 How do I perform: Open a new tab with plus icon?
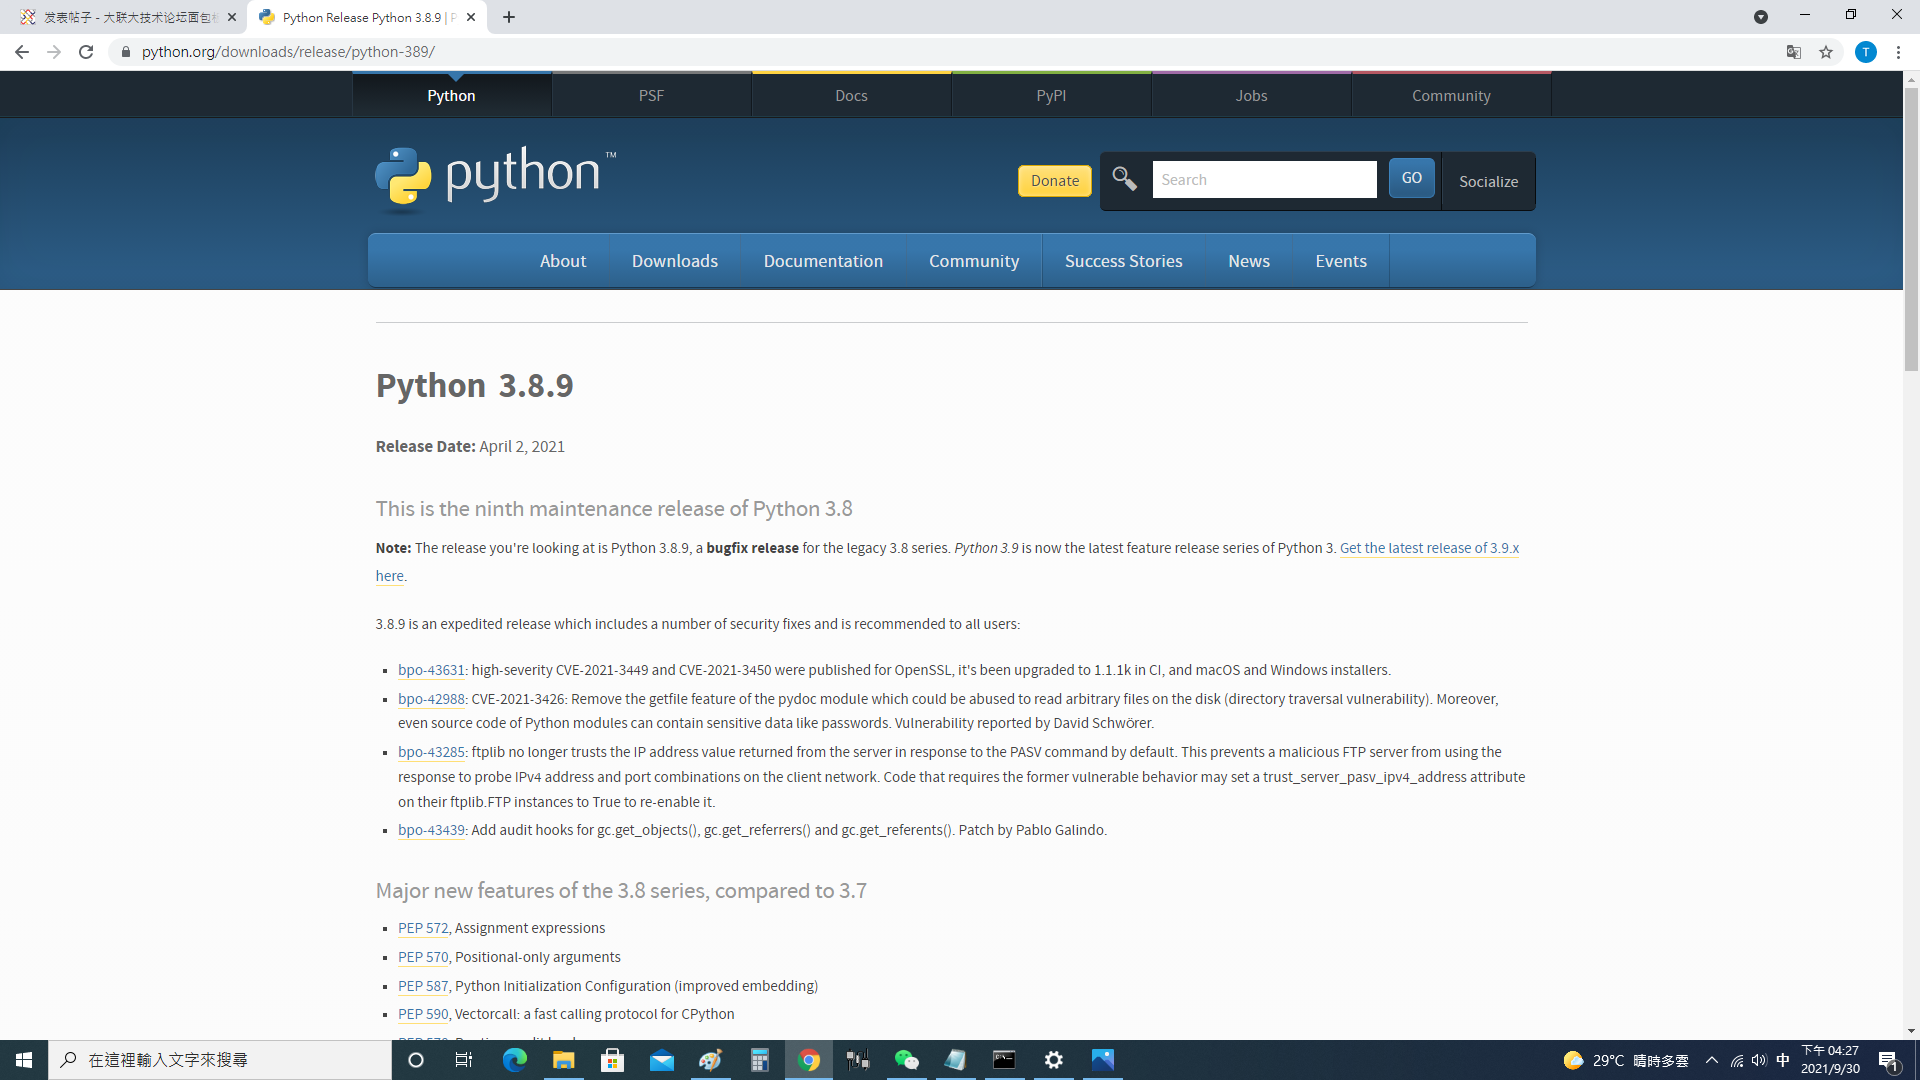[509, 17]
